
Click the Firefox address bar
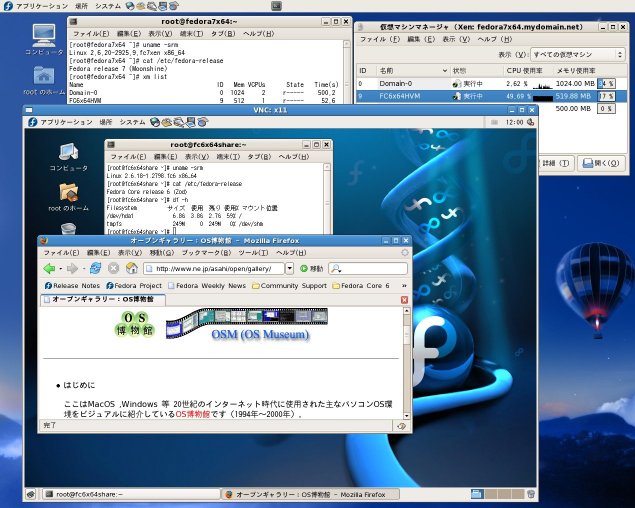214,268
